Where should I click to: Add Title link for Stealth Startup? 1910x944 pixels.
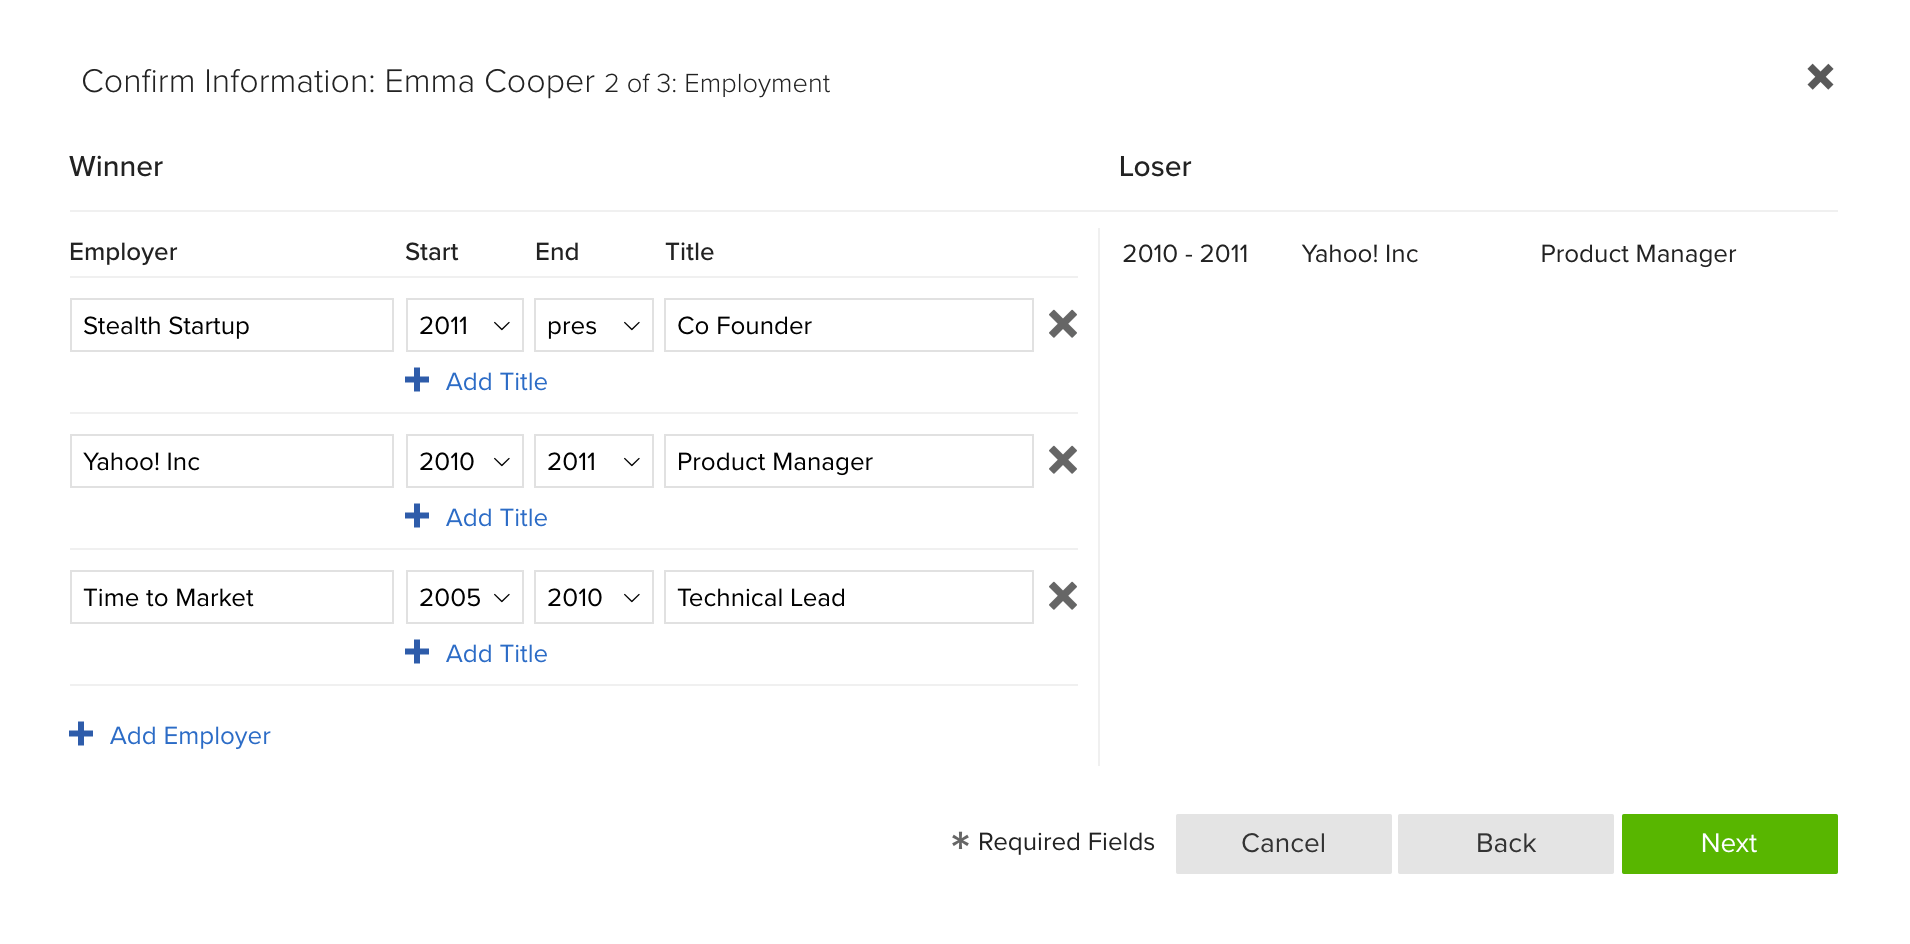(x=496, y=381)
